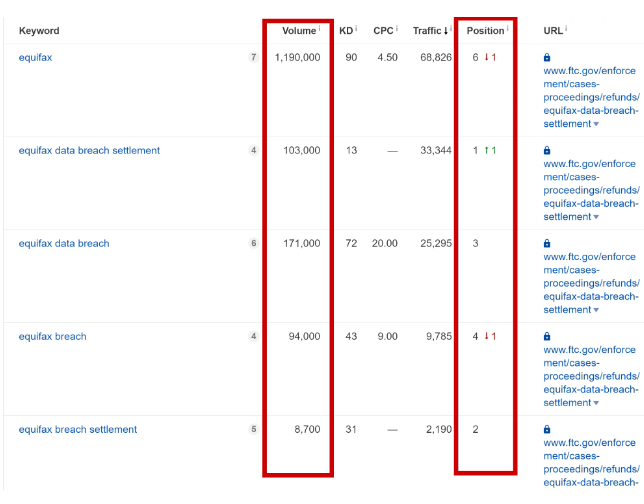Click the padlock icon in equifax row
The image size is (644, 504).
[x=547, y=57]
